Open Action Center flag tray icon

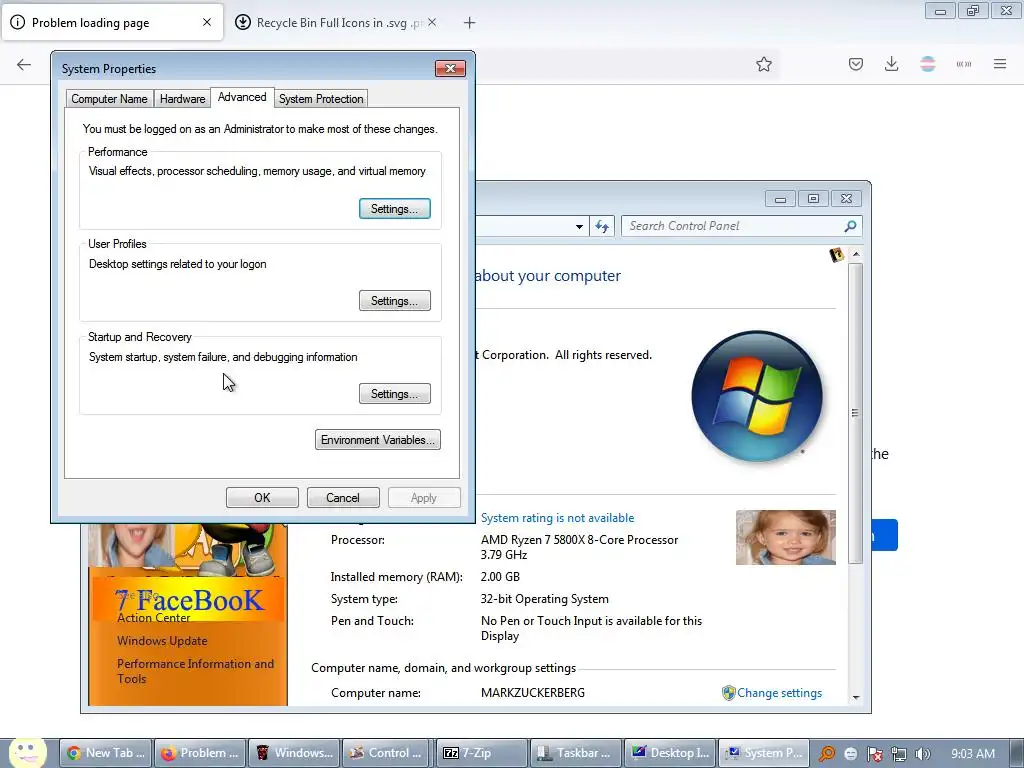coord(874,754)
